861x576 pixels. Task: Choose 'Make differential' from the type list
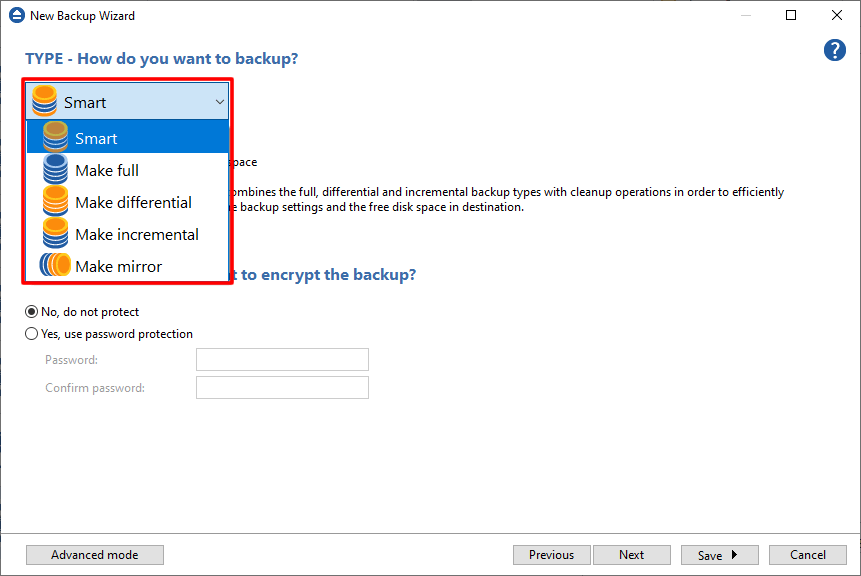[133, 202]
